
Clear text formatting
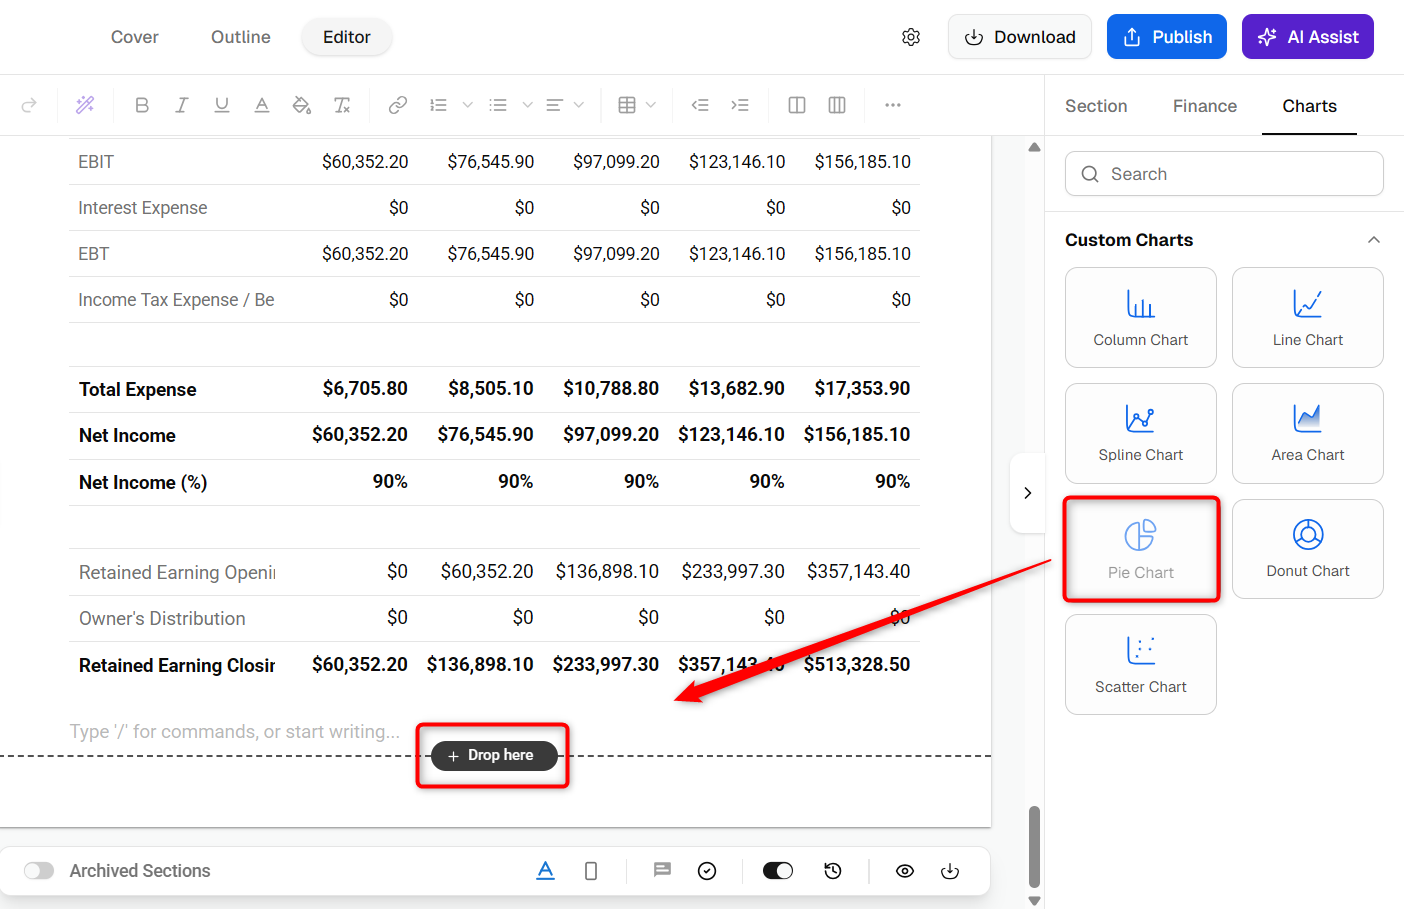pos(342,105)
